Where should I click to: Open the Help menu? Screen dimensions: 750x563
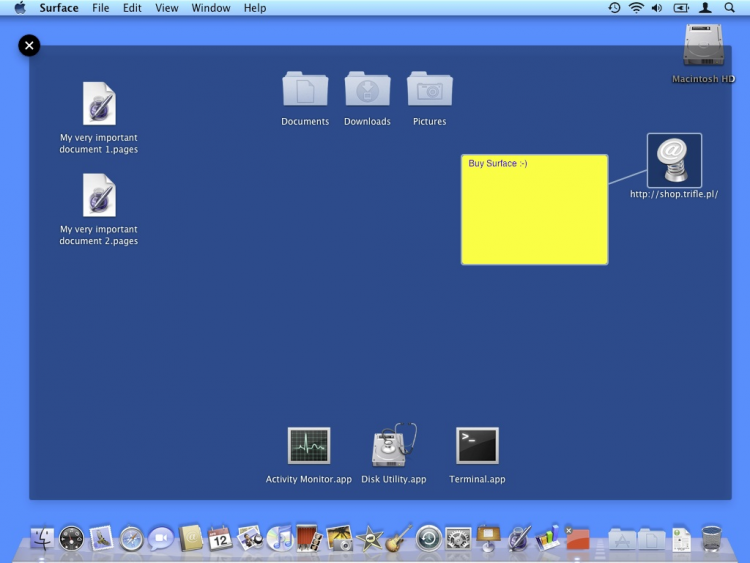[x=255, y=8]
